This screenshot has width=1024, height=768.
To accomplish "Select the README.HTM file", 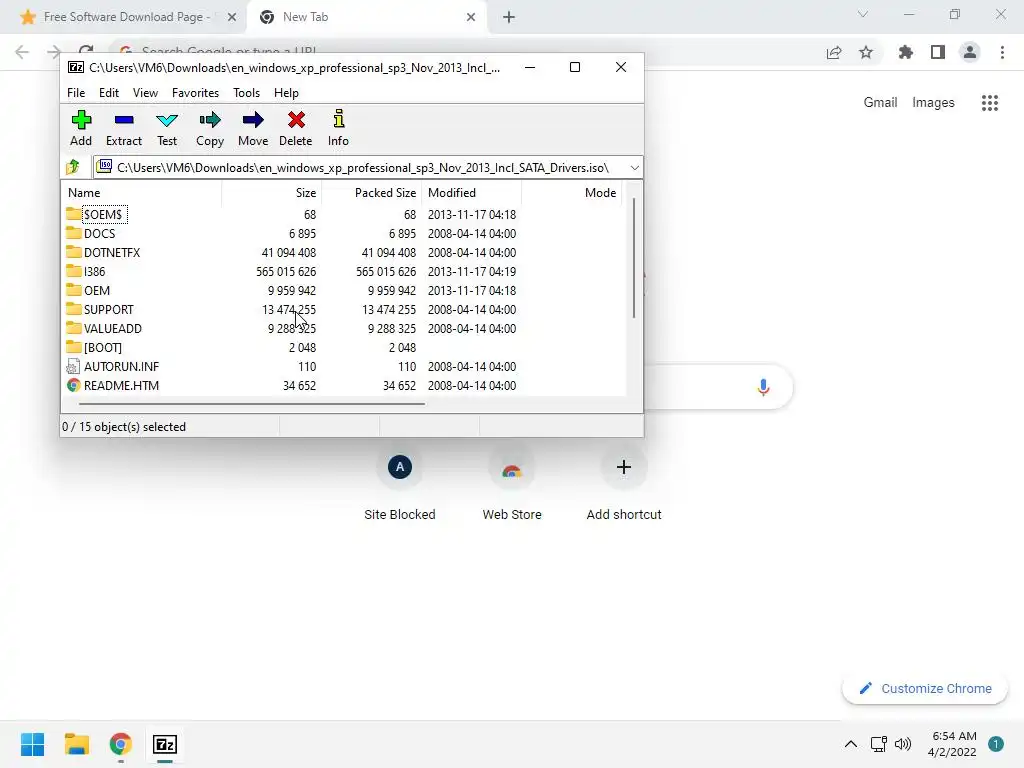I will pyautogui.click(x=113, y=385).
